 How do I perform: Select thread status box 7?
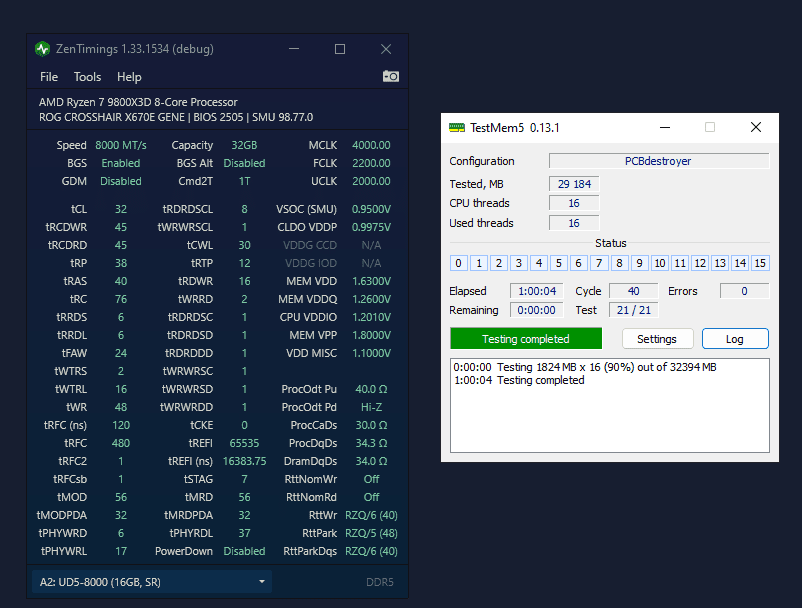(599, 263)
